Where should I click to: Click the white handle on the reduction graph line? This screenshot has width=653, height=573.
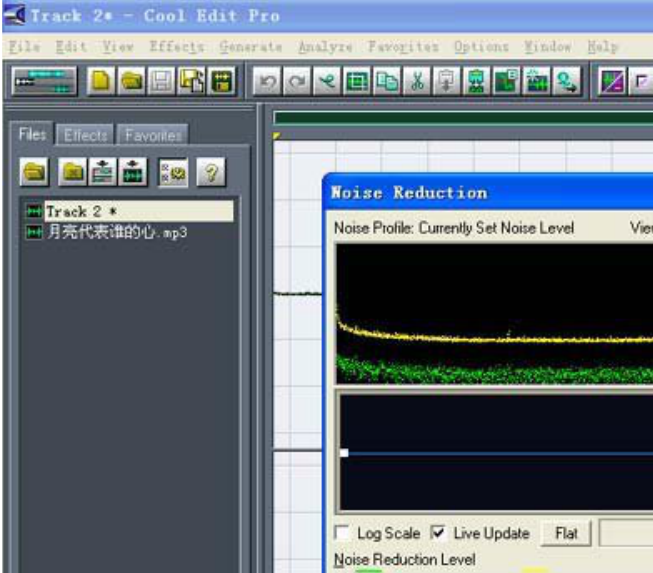(x=344, y=453)
